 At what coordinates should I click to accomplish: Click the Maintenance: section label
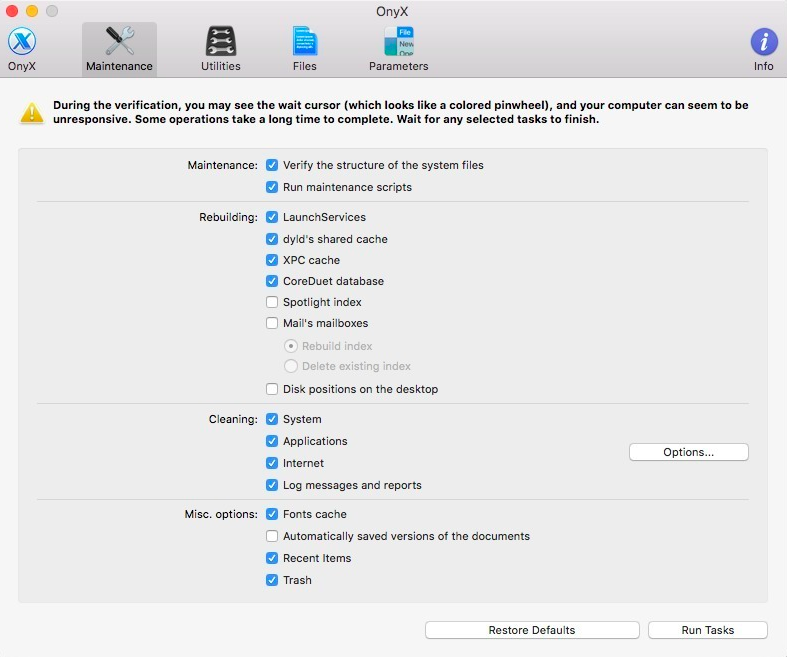coord(222,165)
